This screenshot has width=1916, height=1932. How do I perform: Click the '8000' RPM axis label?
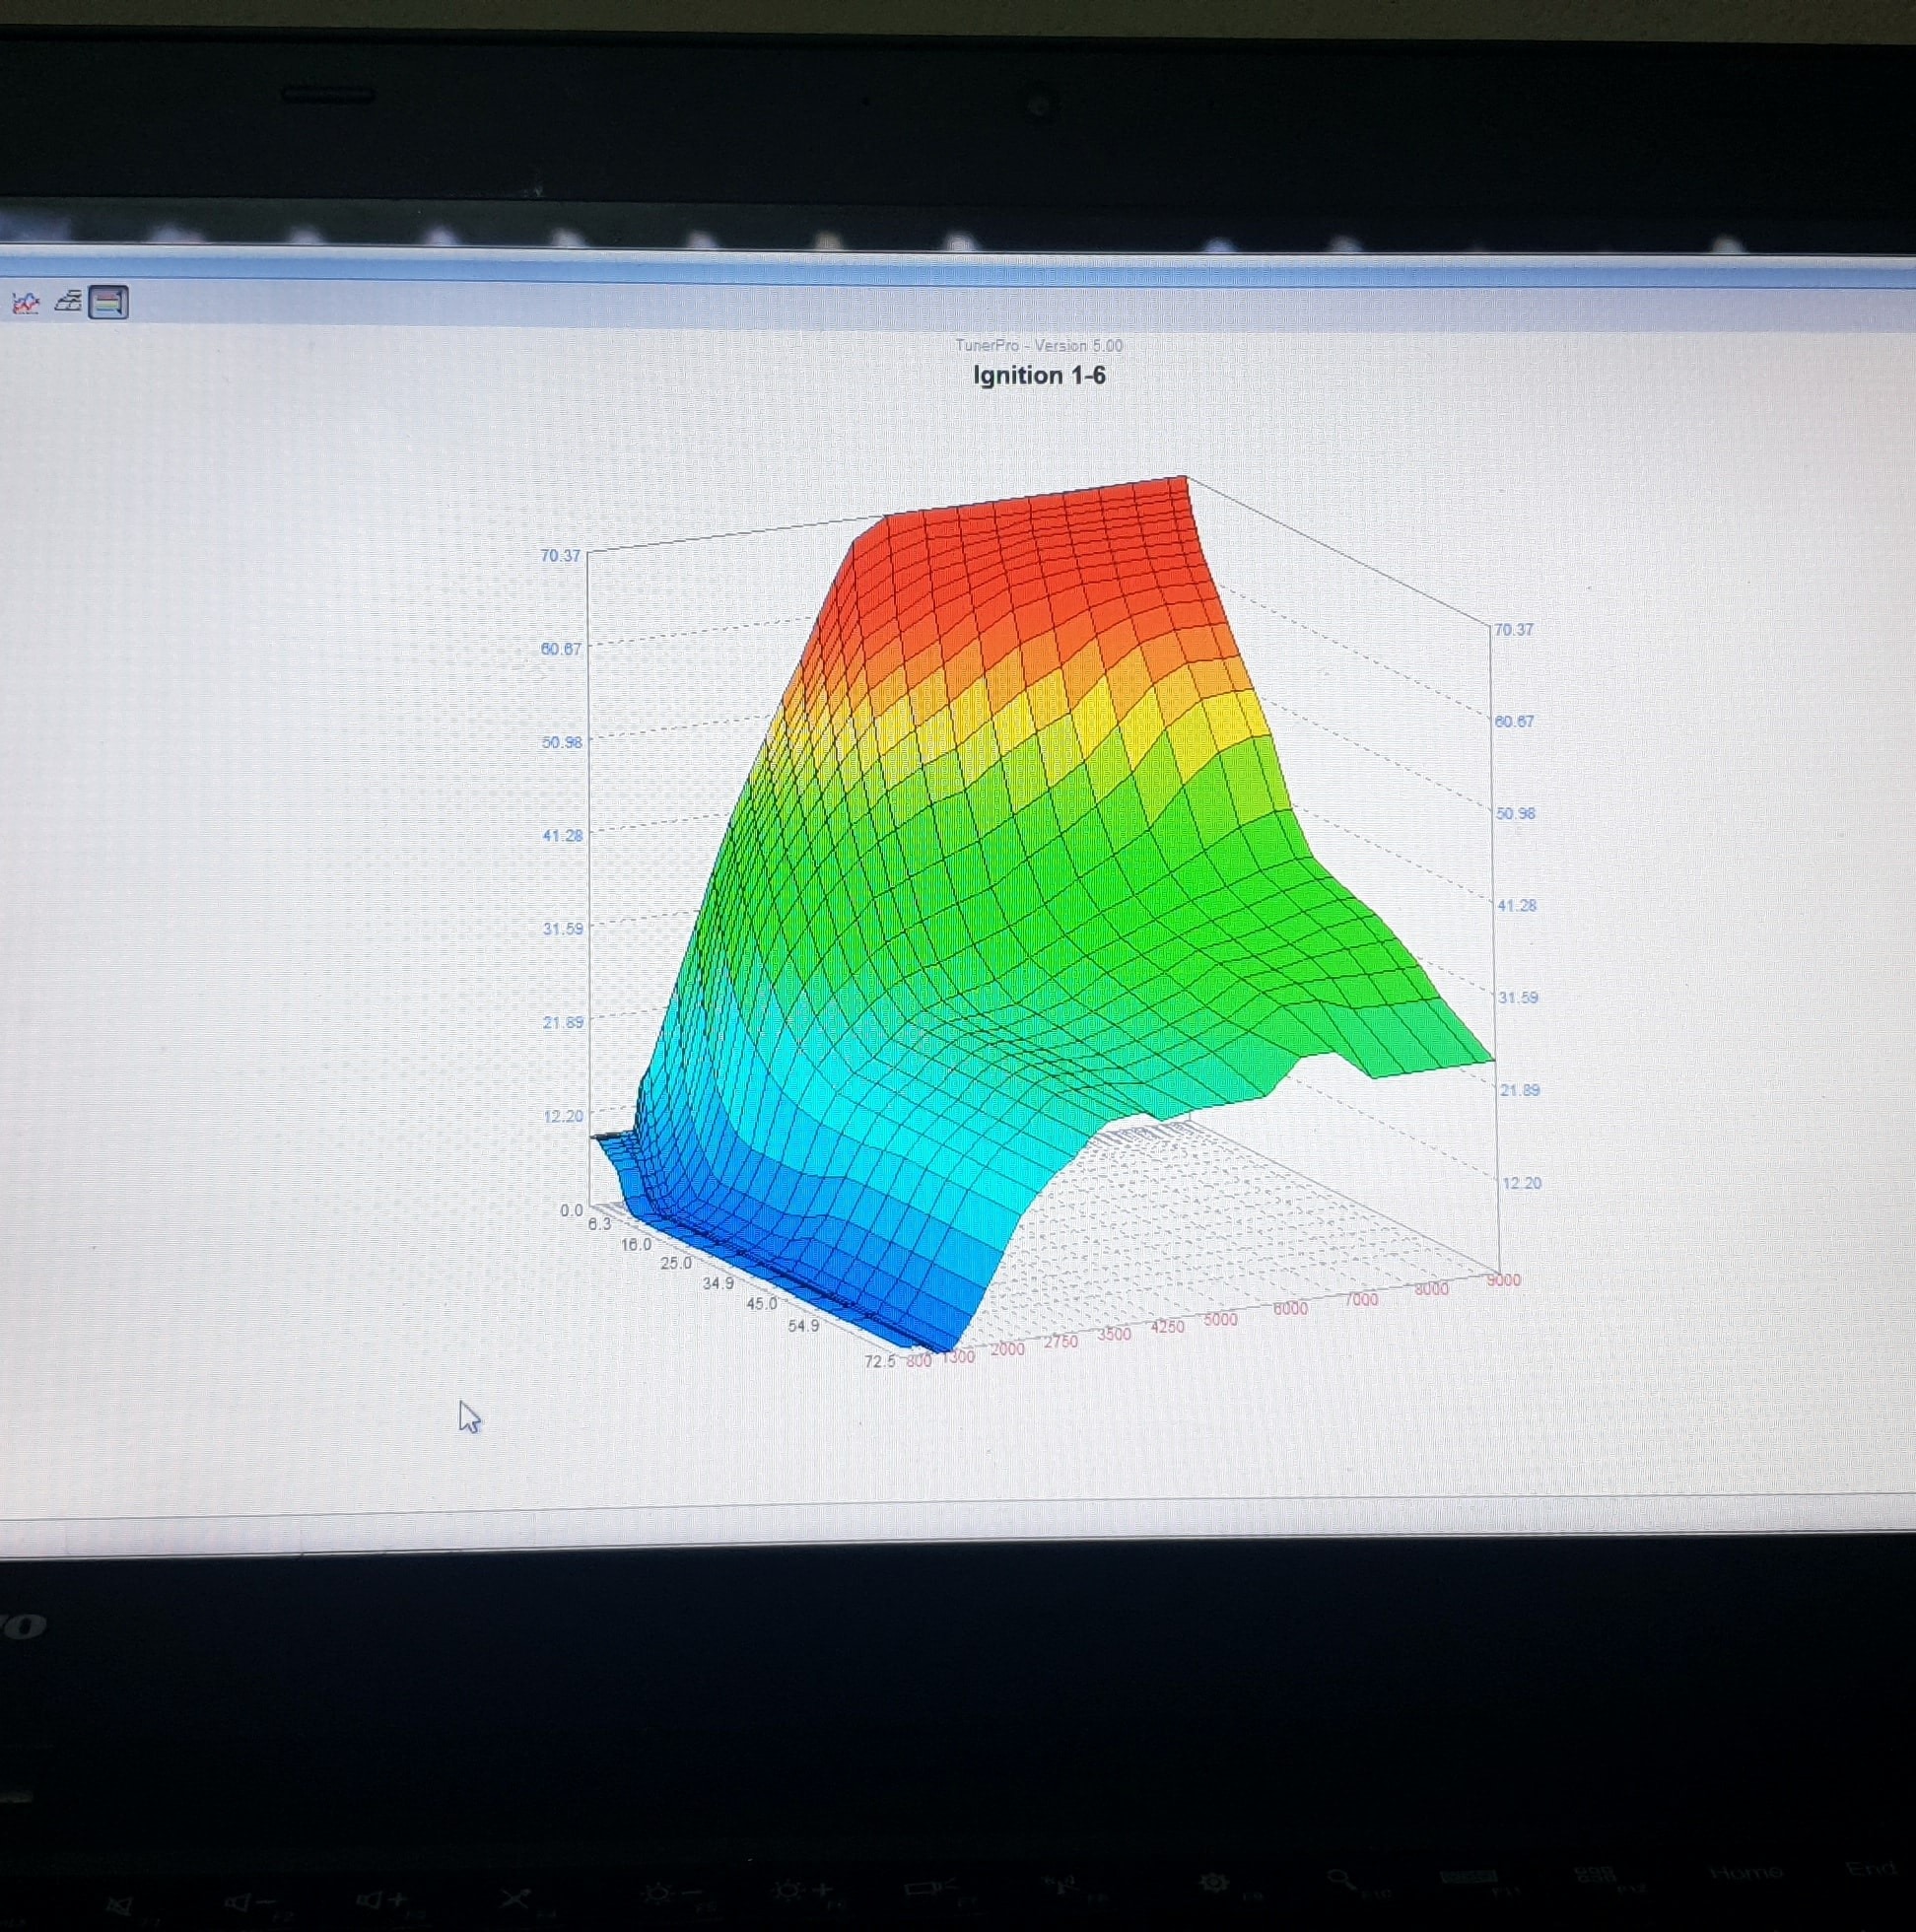[1431, 1289]
